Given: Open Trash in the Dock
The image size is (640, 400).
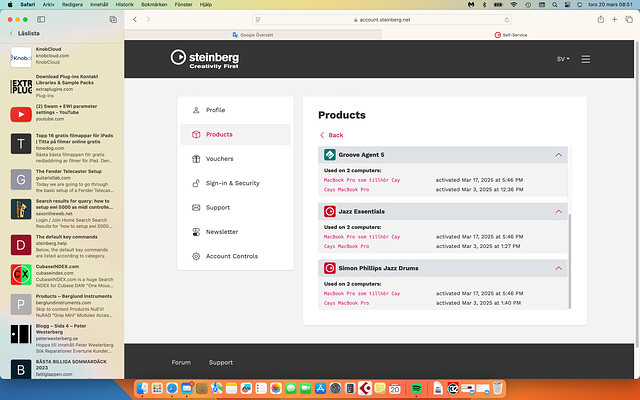Looking at the screenshot, I should (x=497, y=388).
